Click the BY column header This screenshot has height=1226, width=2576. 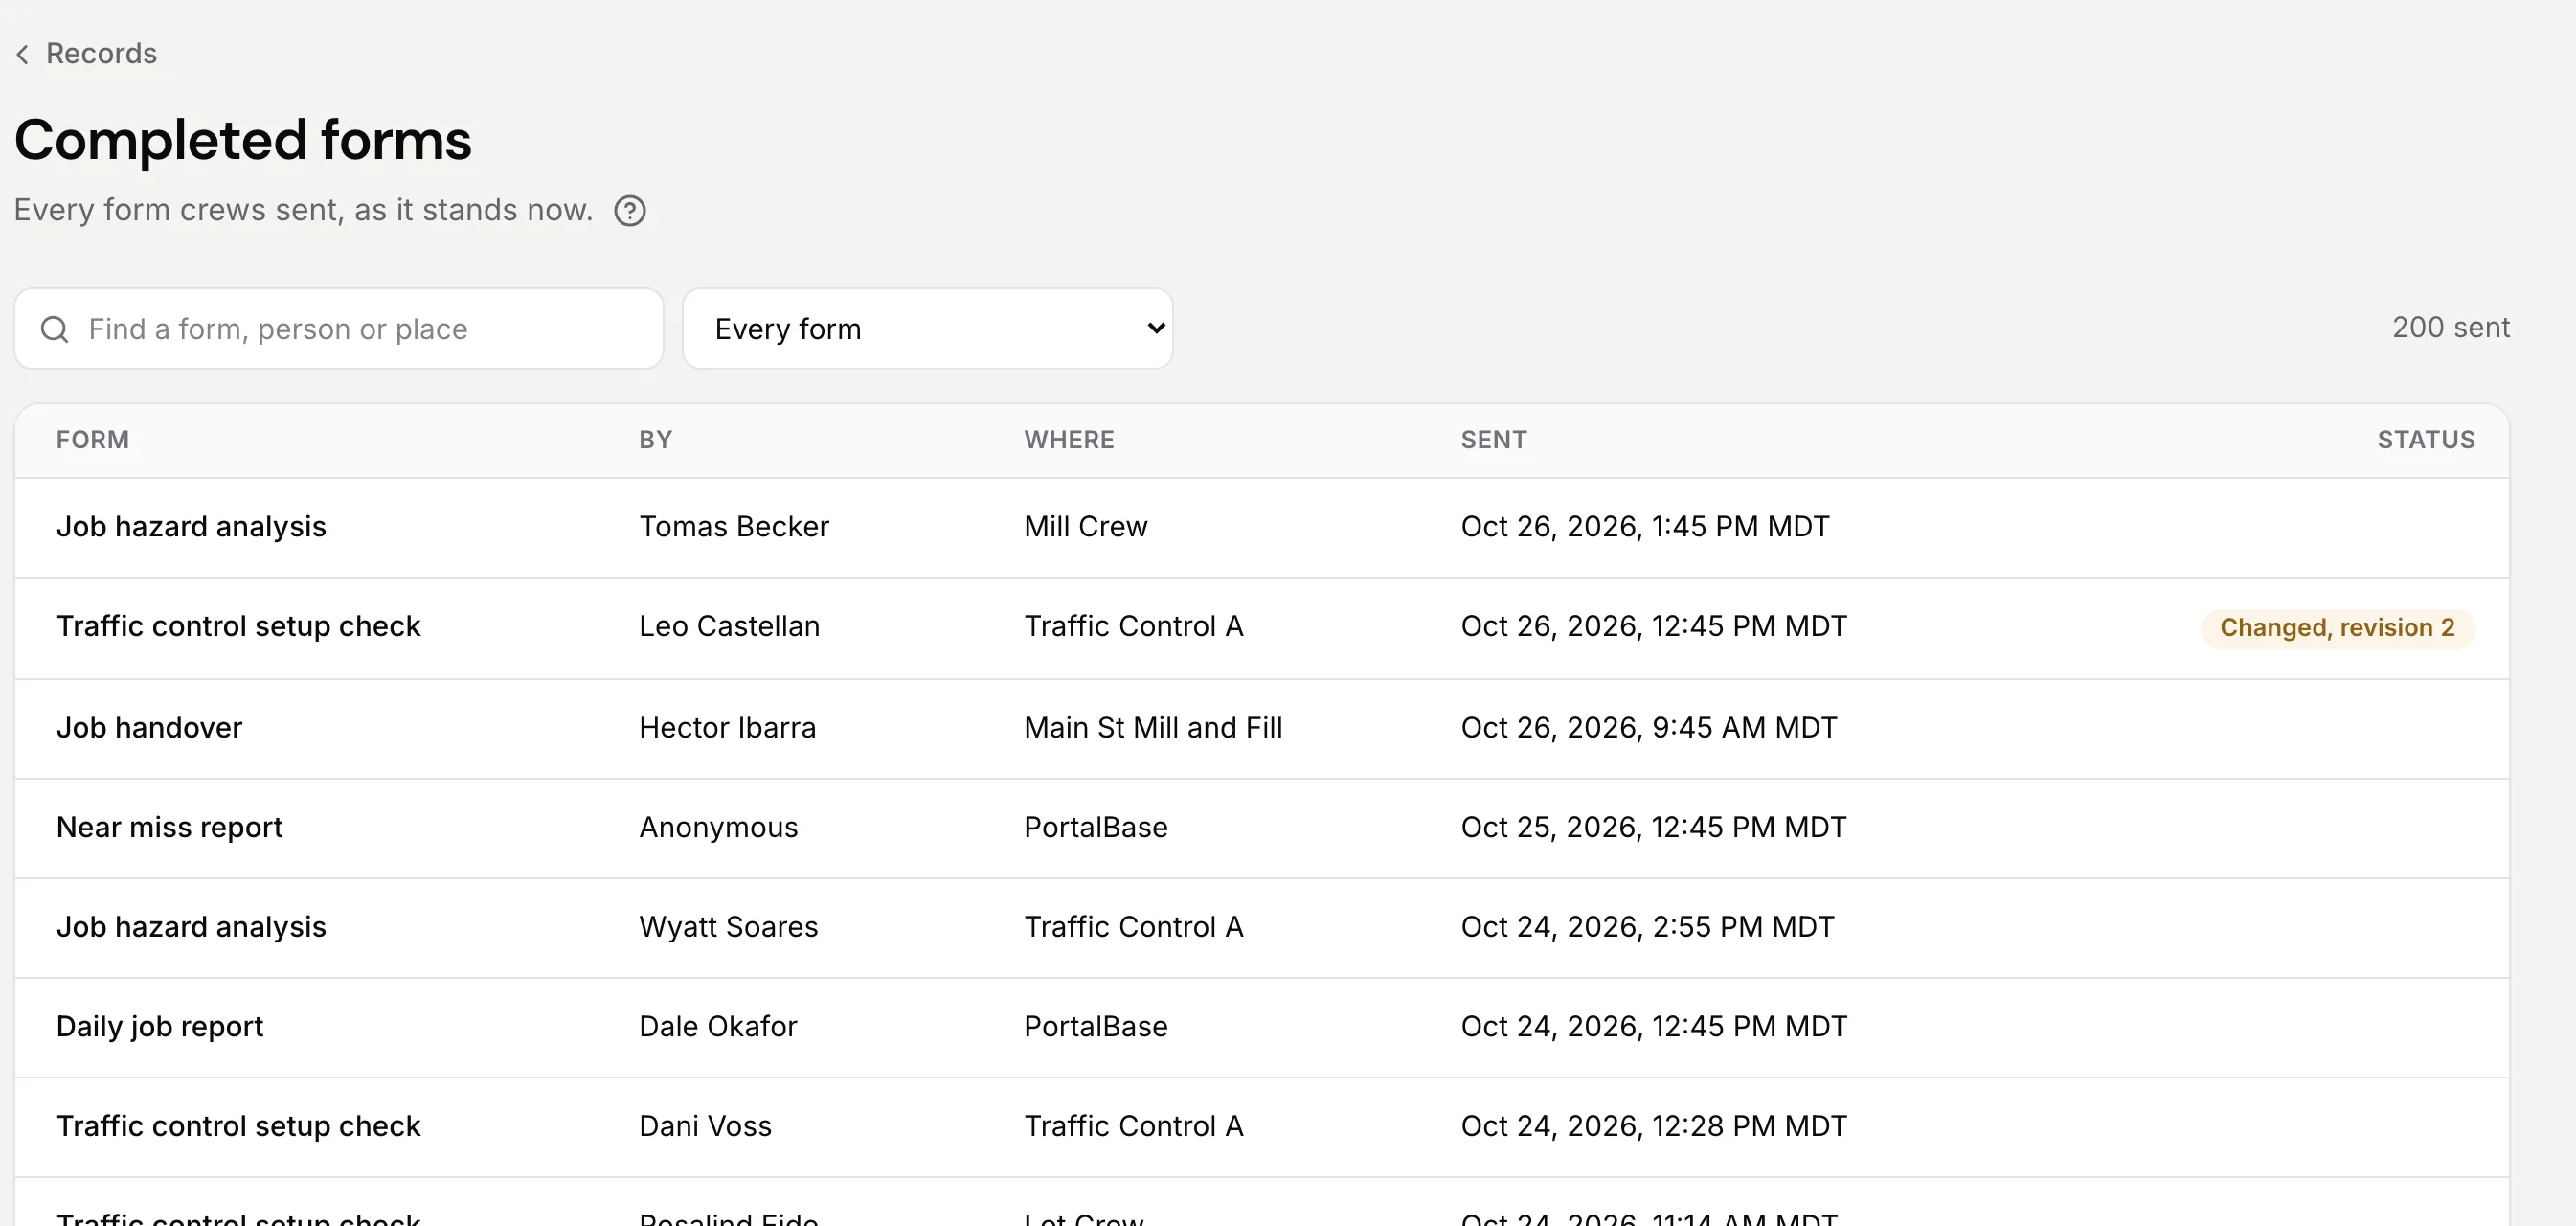click(656, 440)
